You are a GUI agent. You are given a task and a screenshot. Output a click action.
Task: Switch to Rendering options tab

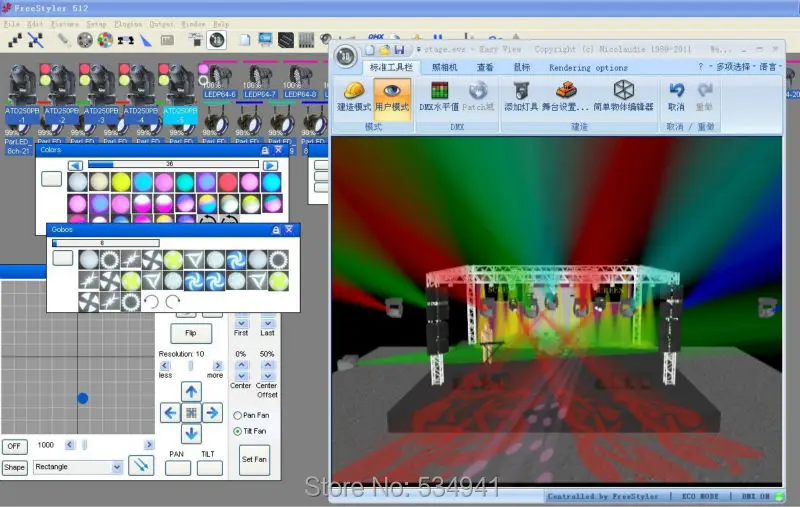coord(588,67)
